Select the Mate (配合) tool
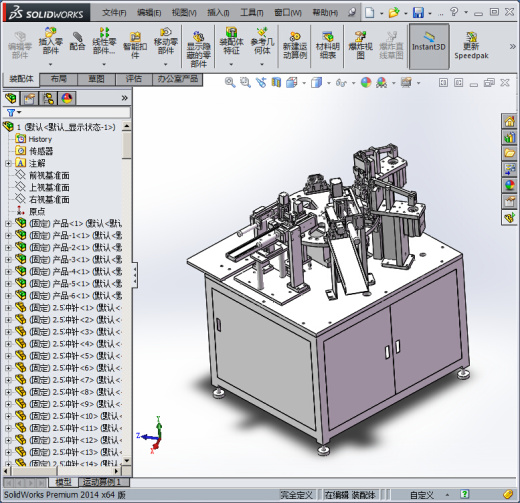 click(77, 41)
